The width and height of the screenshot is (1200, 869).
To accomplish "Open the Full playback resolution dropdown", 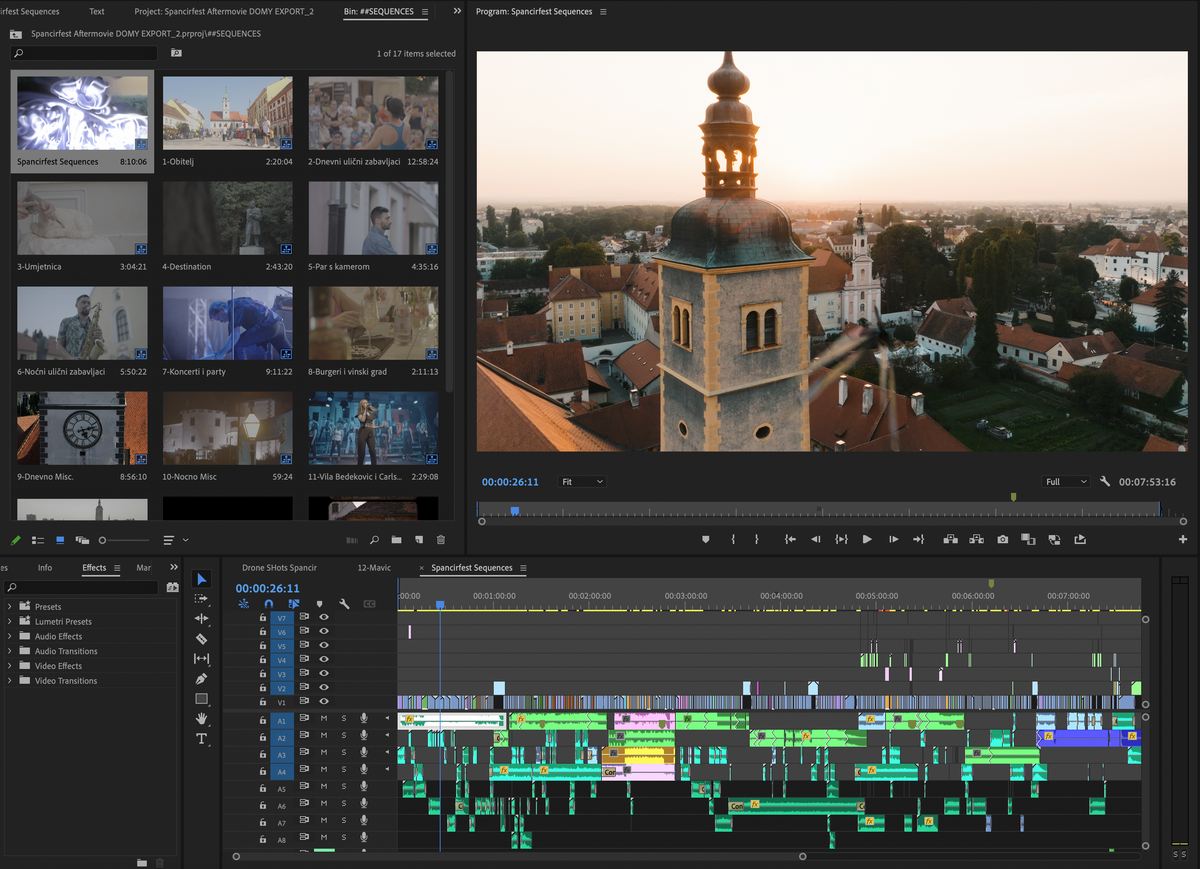I will [x=1066, y=482].
